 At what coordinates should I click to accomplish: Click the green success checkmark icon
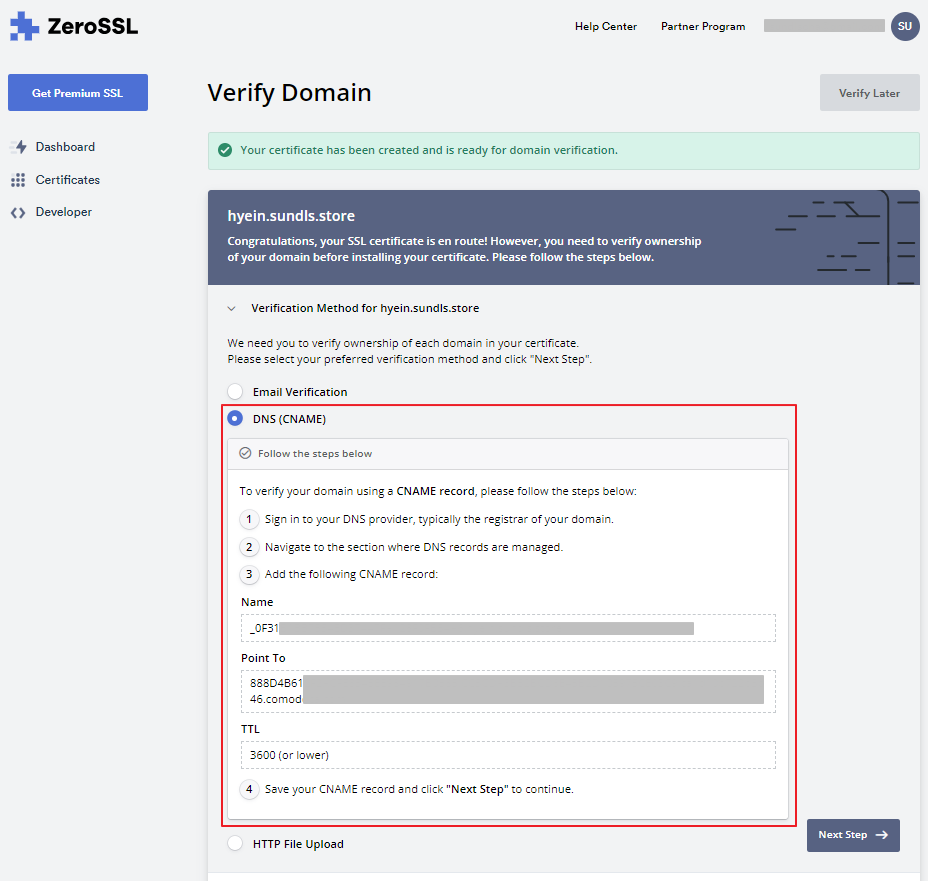click(x=225, y=150)
